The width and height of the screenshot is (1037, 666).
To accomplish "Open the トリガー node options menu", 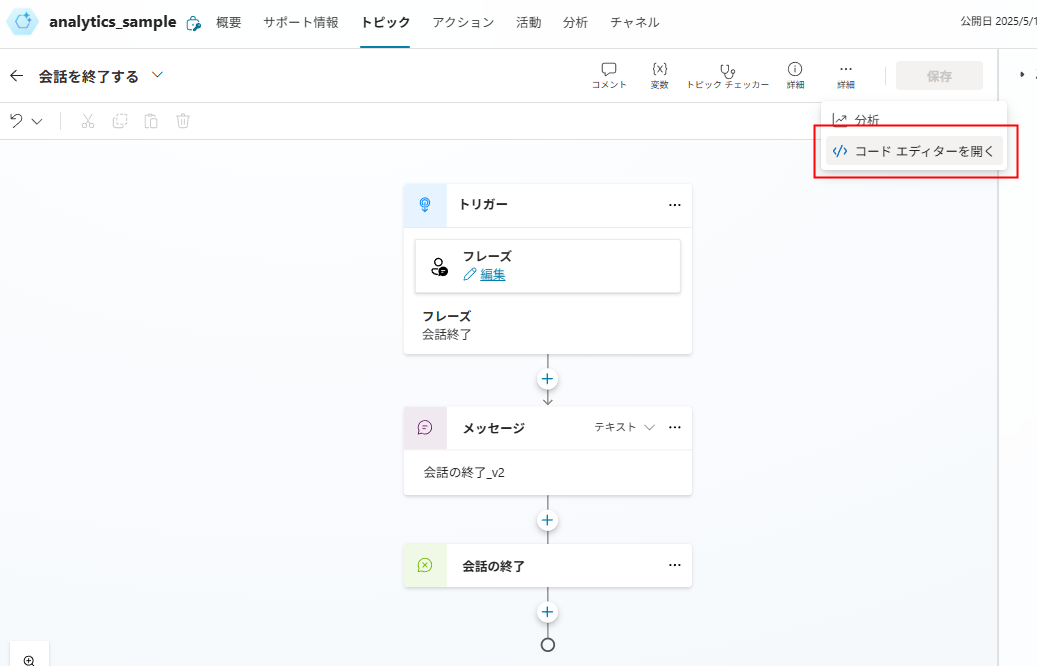I will [x=675, y=205].
